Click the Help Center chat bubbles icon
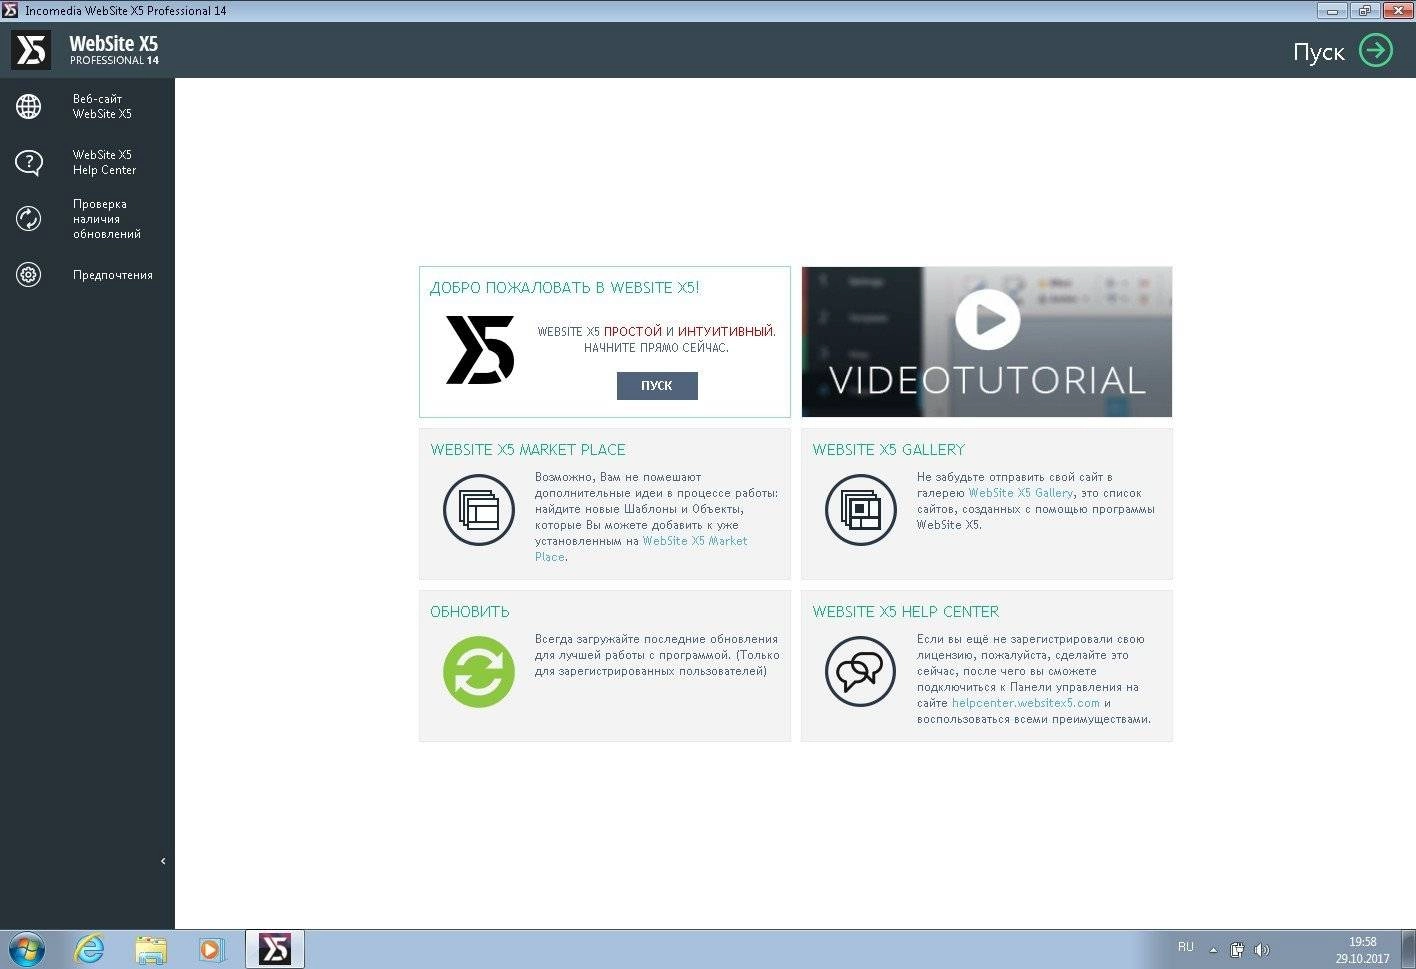The width and height of the screenshot is (1416, 969). 861,672
